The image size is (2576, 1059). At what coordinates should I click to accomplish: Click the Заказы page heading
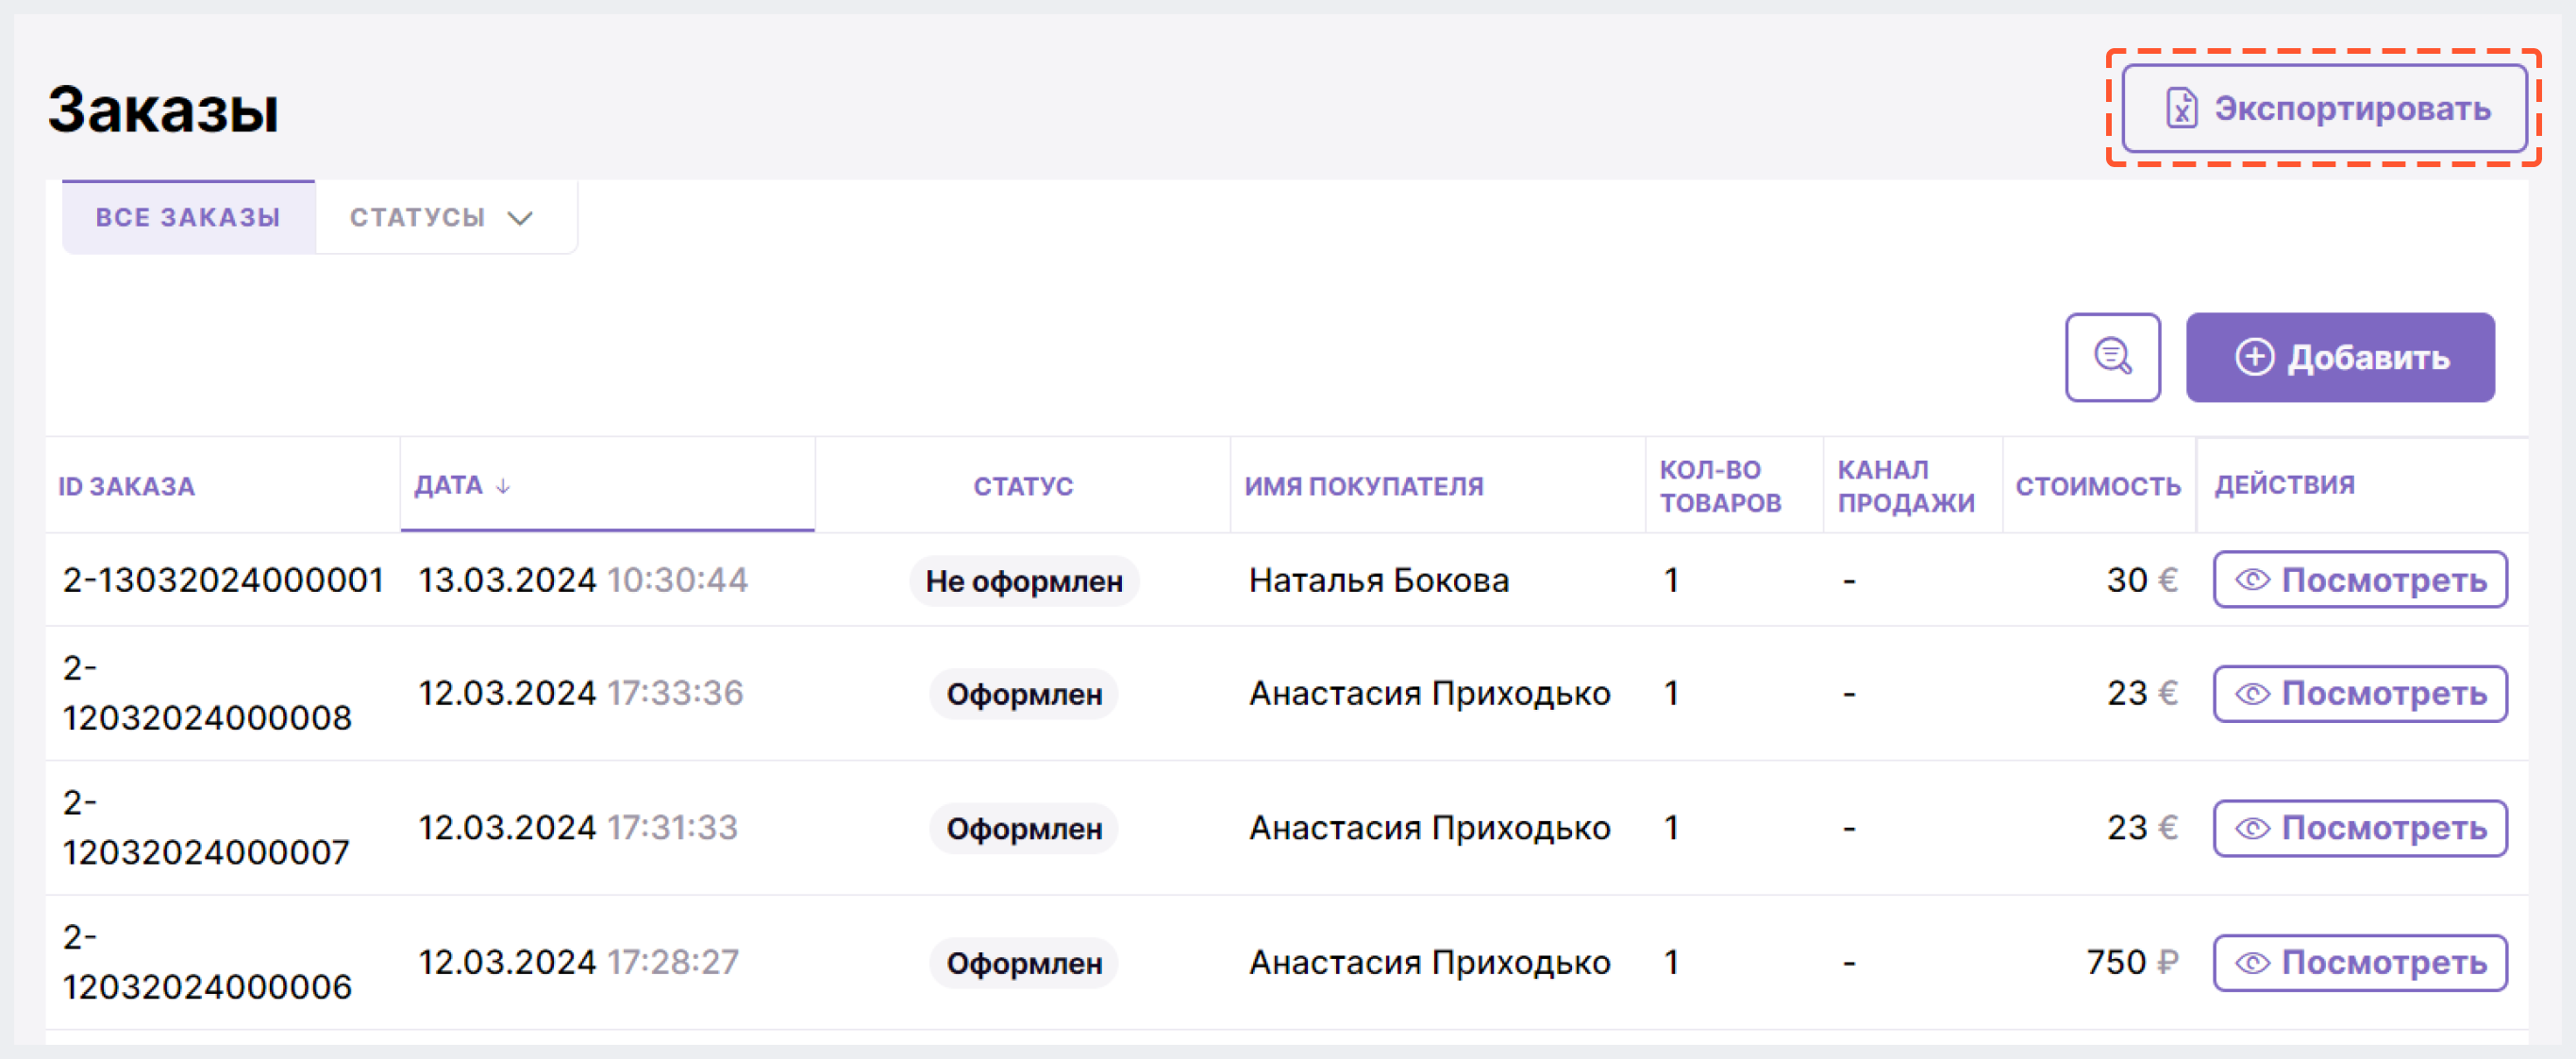[163, 108]
